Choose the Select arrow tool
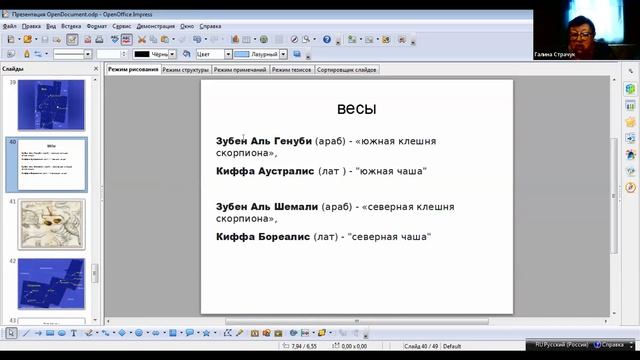 tap(11, 333)
